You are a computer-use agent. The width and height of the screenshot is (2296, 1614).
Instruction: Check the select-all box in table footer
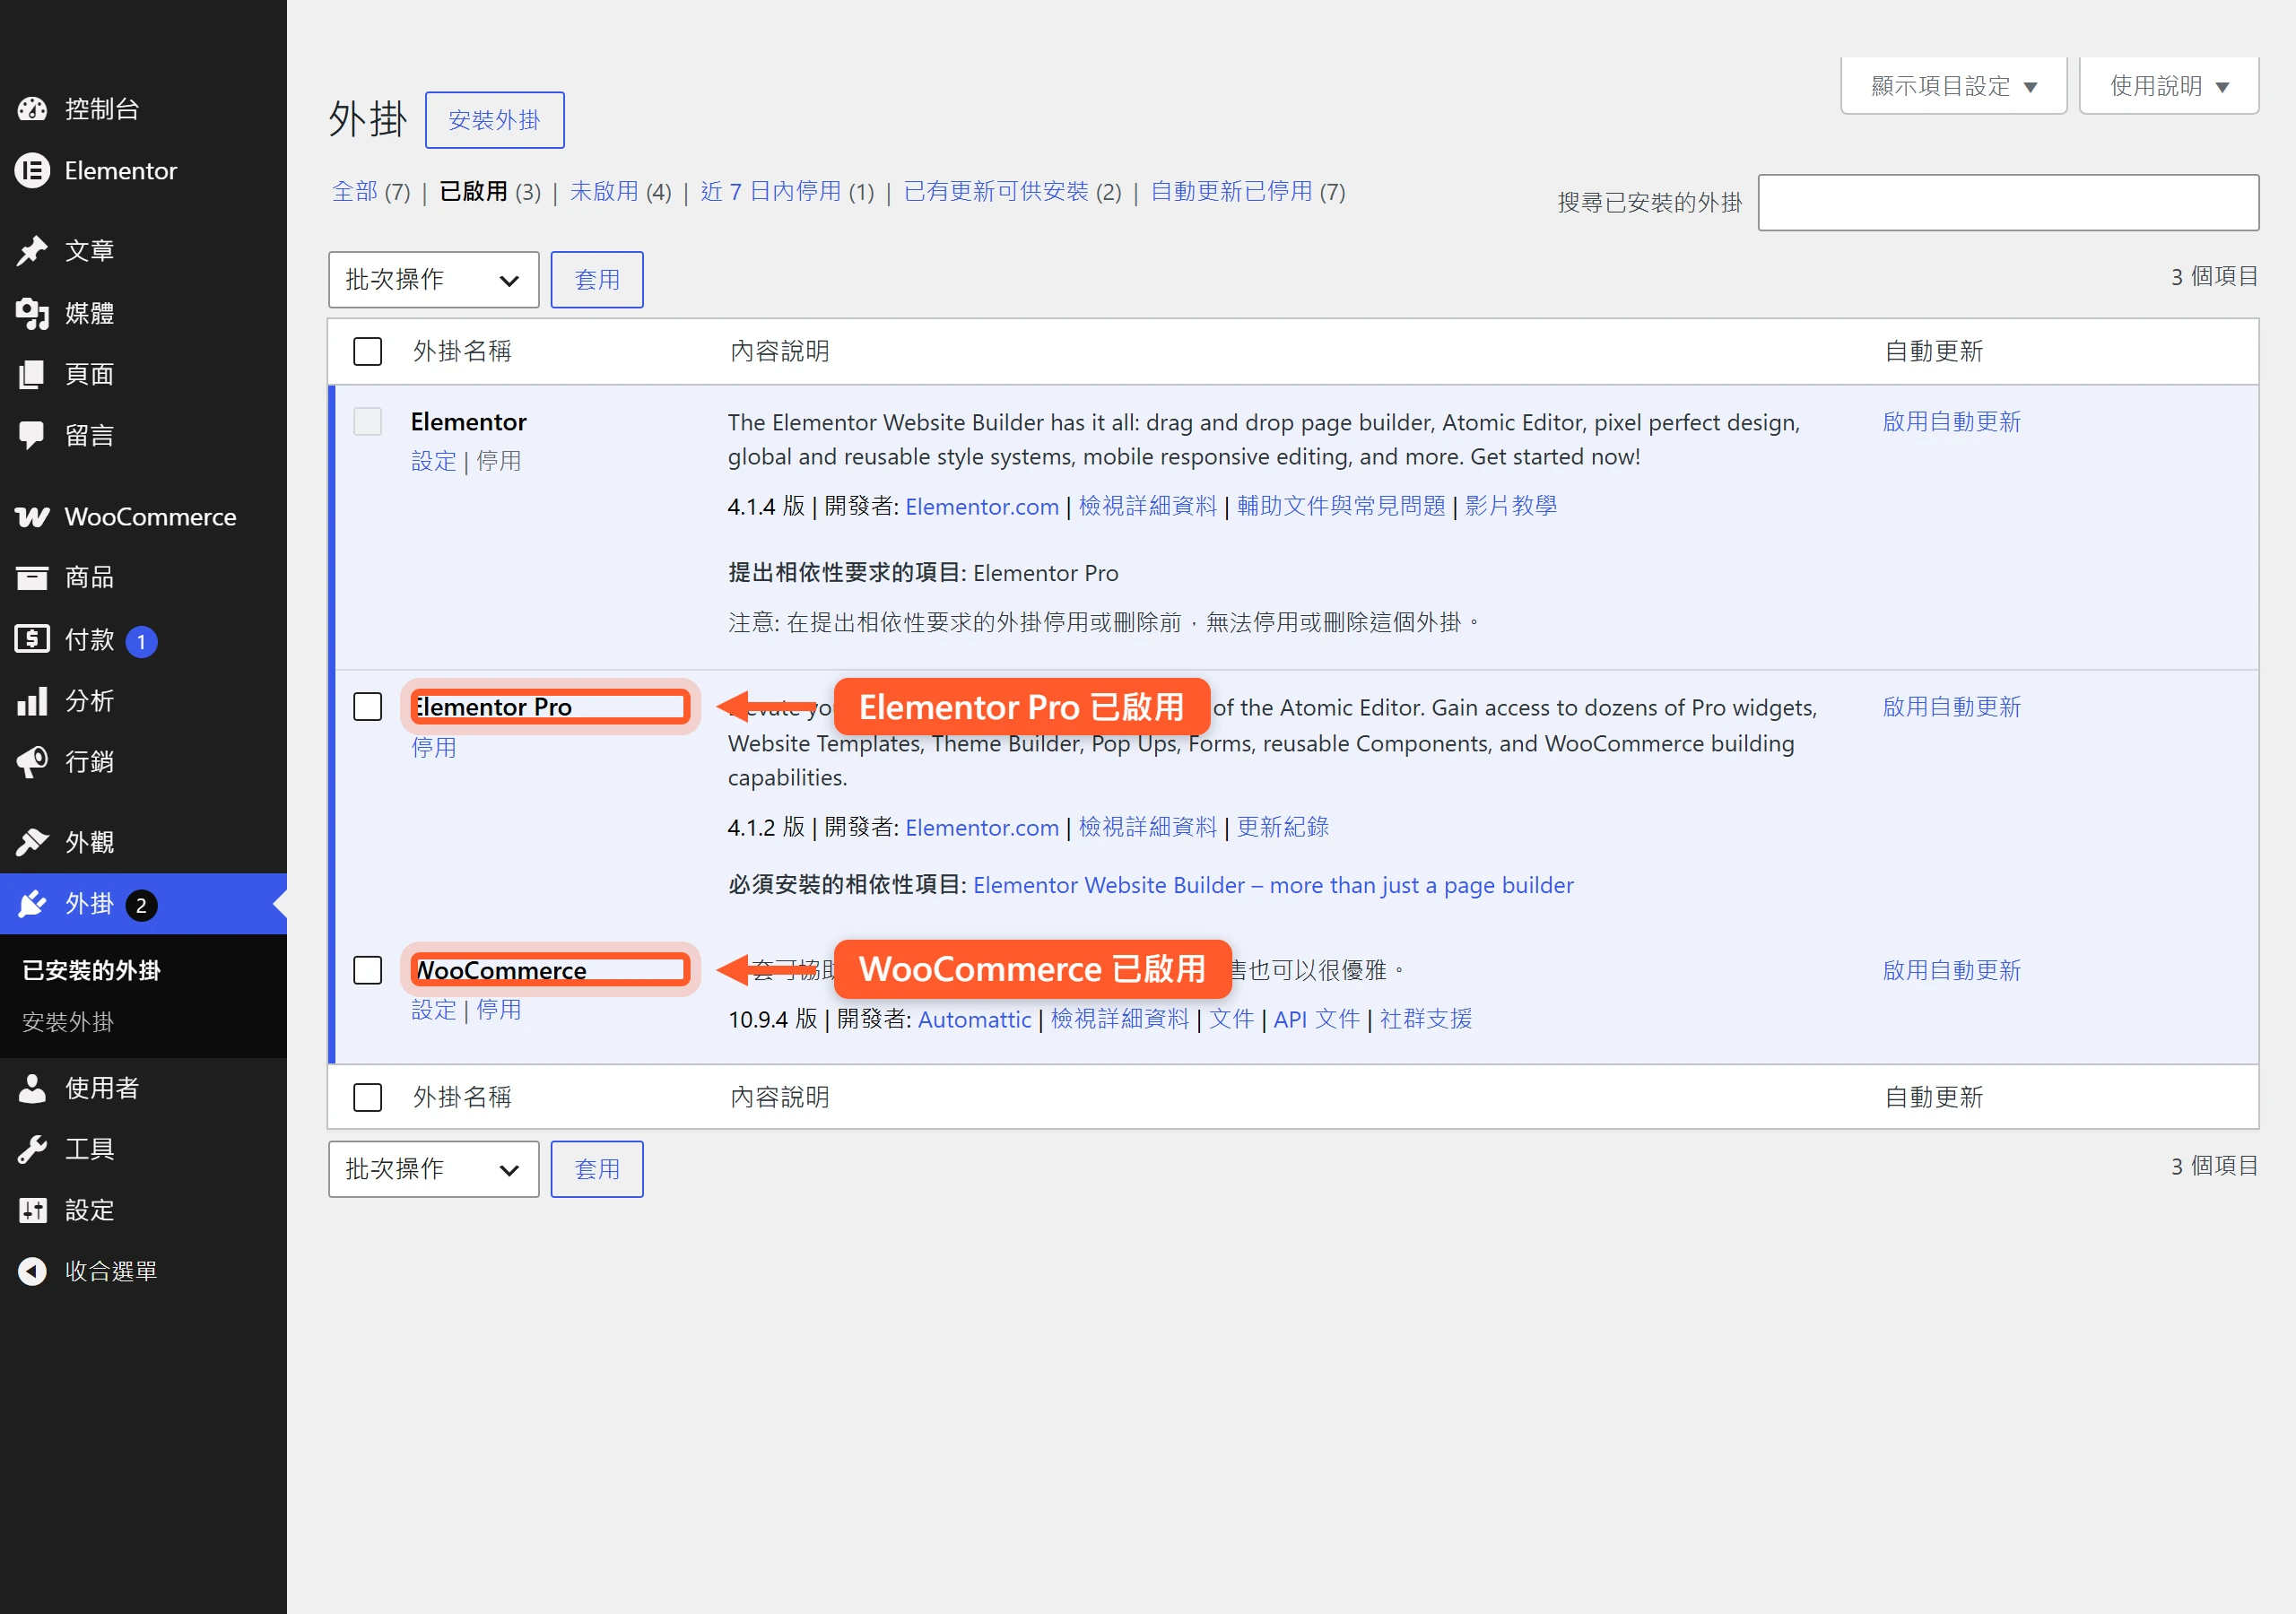click(x=367, y=1097)
